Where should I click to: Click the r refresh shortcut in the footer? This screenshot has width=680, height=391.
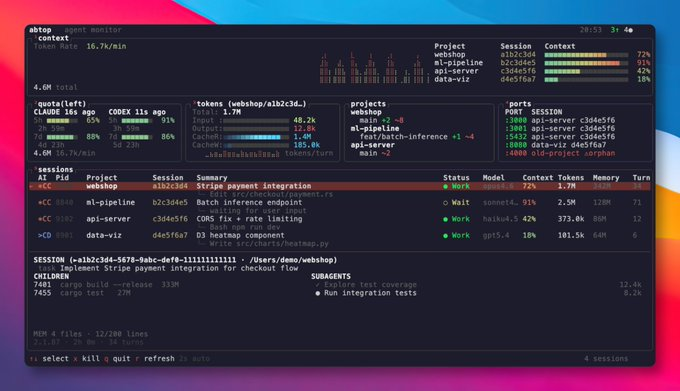coord(155,359)
